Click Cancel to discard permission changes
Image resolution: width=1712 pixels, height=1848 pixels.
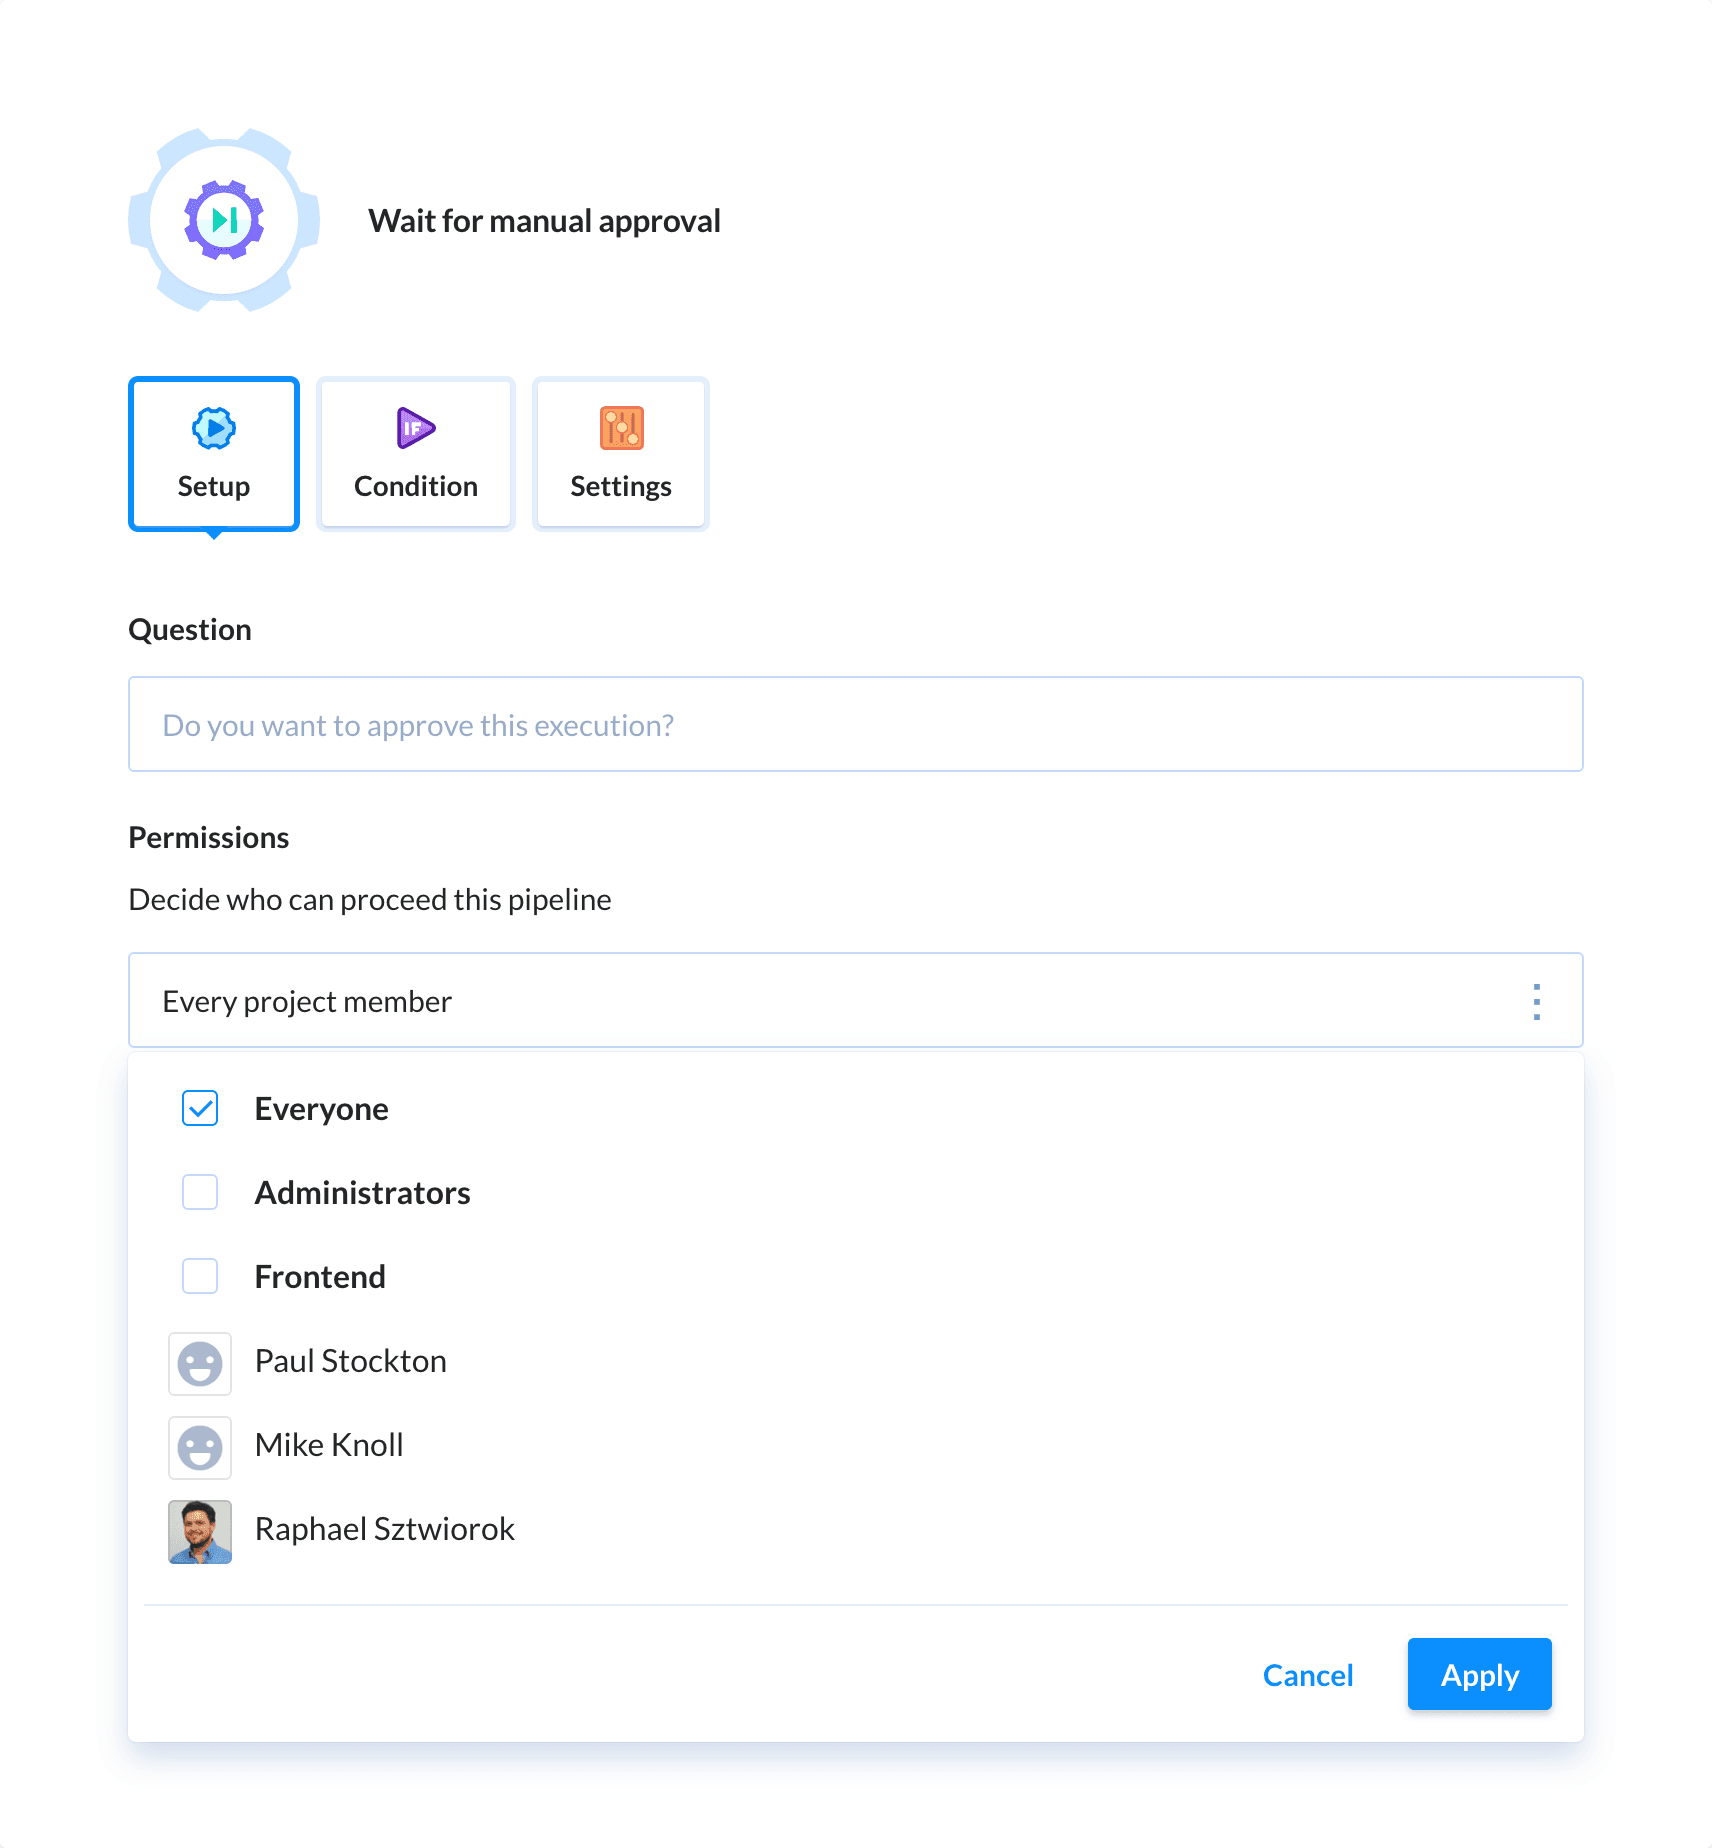[1308, 1675]
